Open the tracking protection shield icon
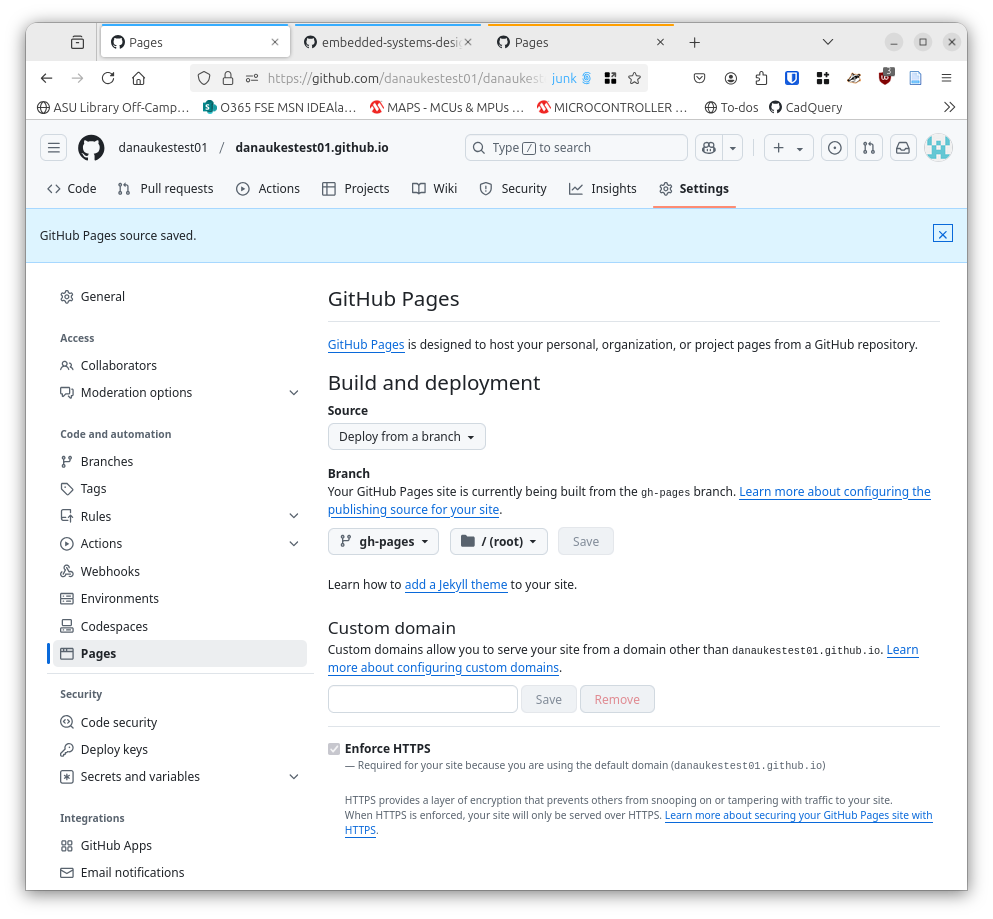 tap(204, 78)
